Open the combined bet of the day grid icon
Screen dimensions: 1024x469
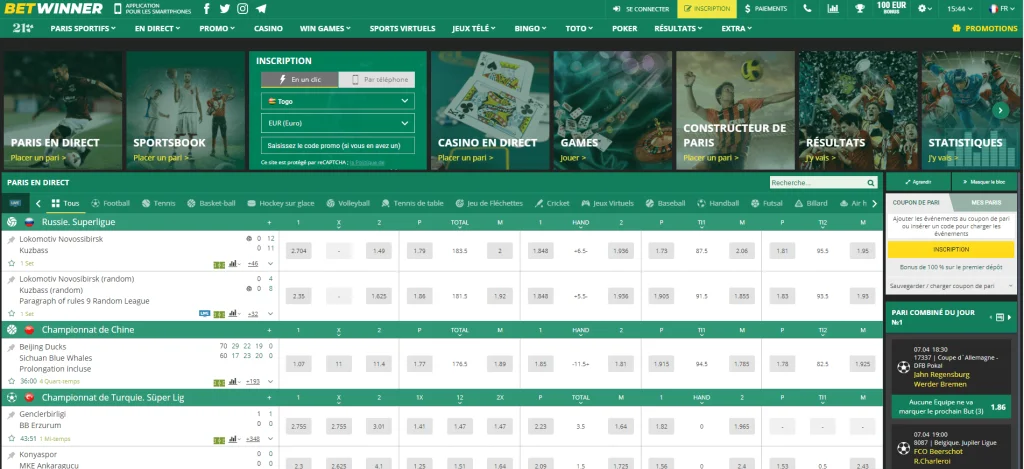point(999,317)
